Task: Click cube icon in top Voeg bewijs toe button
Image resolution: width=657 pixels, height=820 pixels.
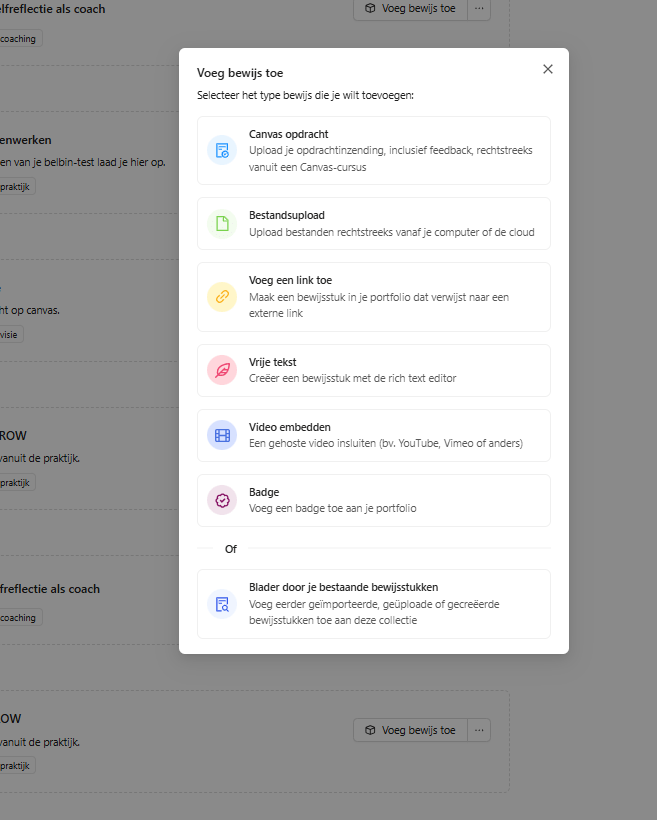Action: click(370, 8)
